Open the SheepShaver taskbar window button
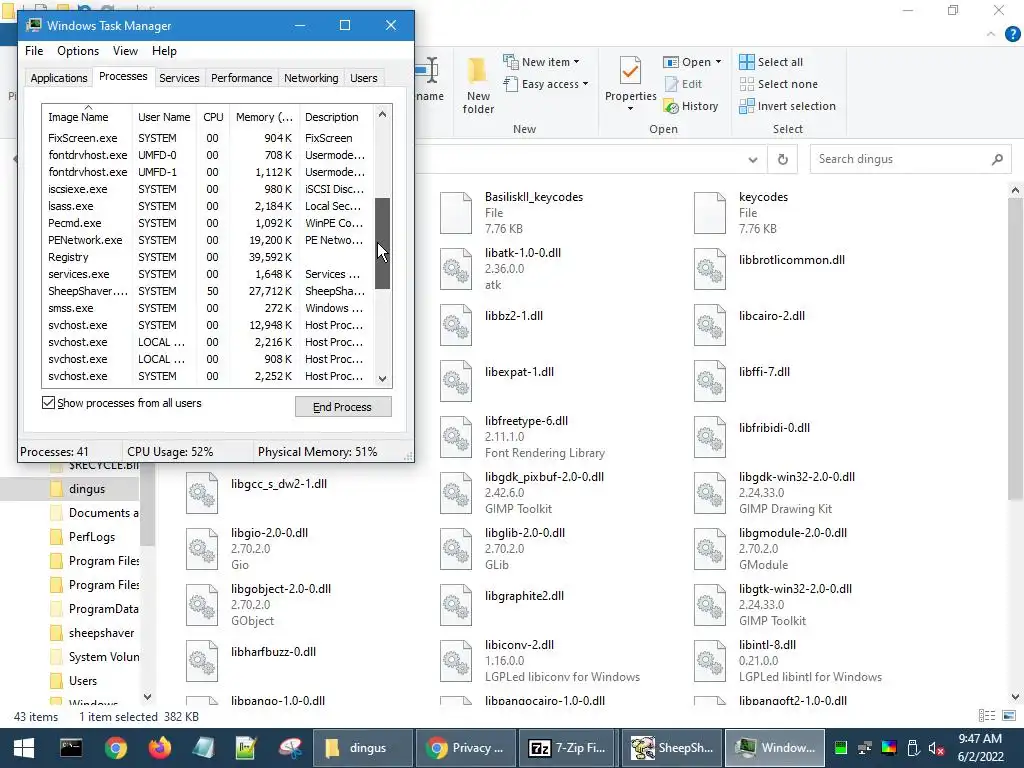Viewport: 1024px width, 768px height. pos(671,748)
